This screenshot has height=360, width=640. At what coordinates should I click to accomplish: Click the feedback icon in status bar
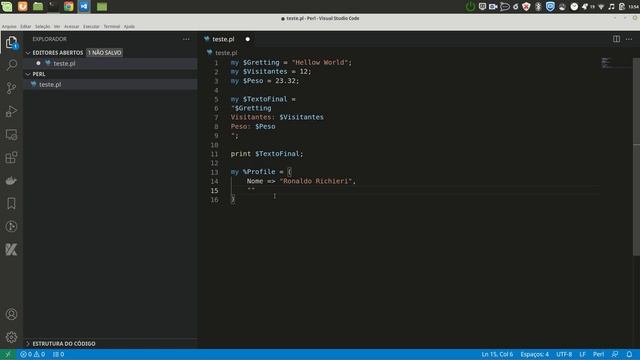tap(615, 354)
